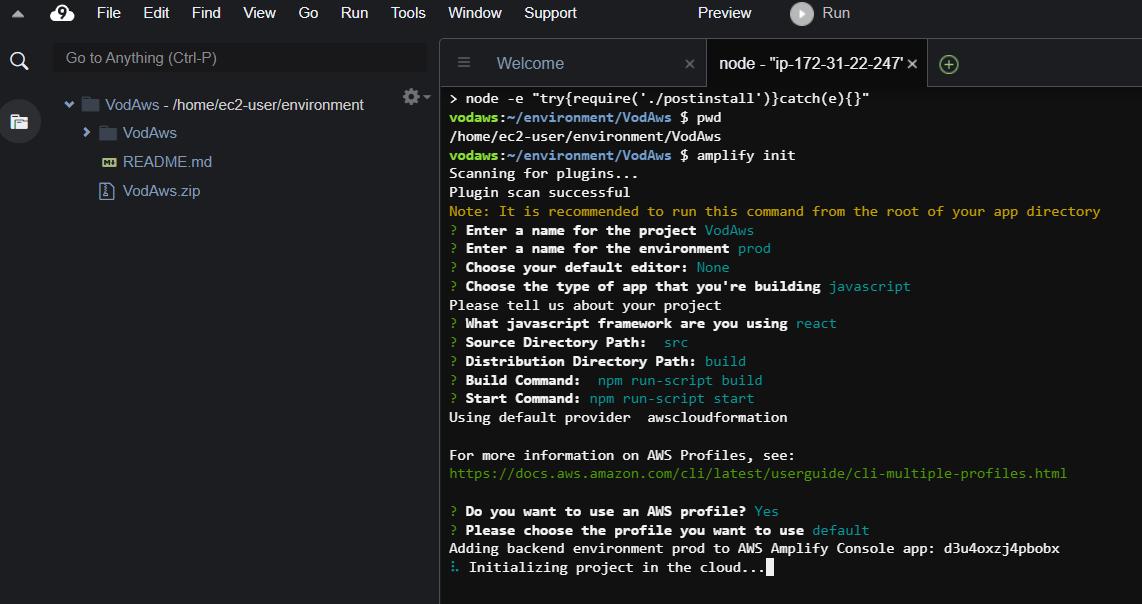Click the root VodAws folder icon
This screenshot has height=604, width=1142.
(90, 104)
